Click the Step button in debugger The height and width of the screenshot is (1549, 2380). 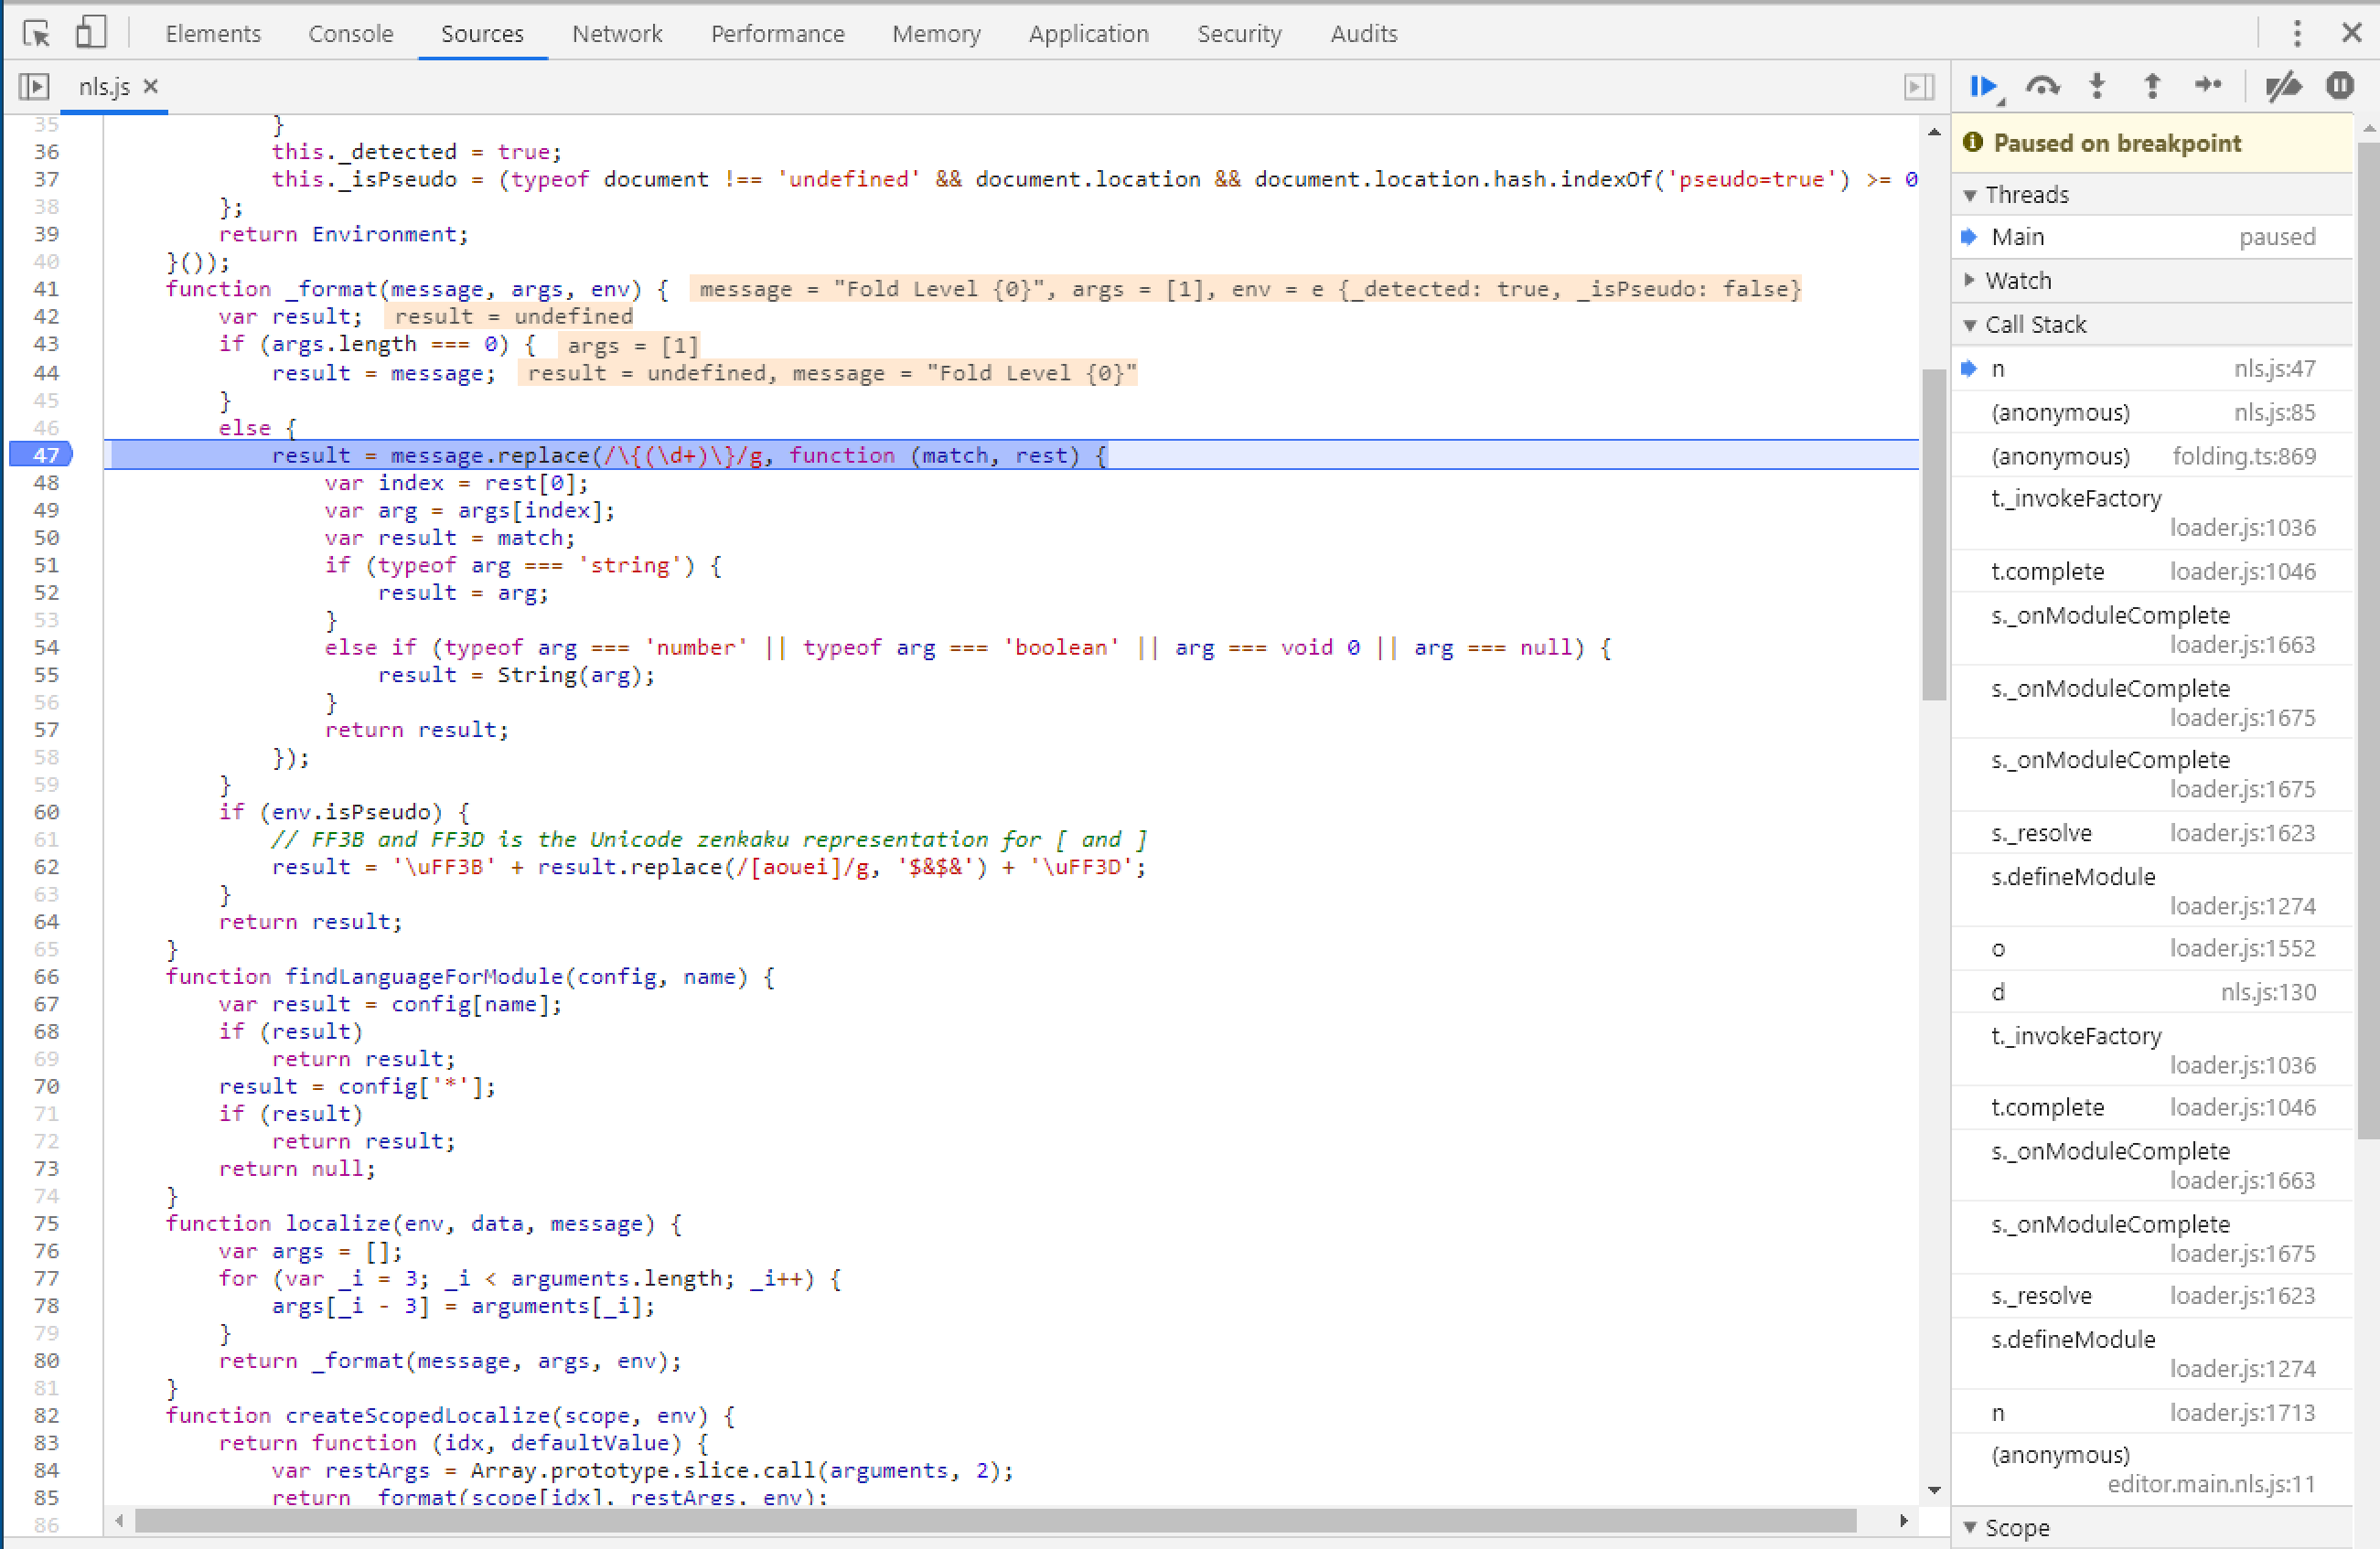[x=2207, y=86]
